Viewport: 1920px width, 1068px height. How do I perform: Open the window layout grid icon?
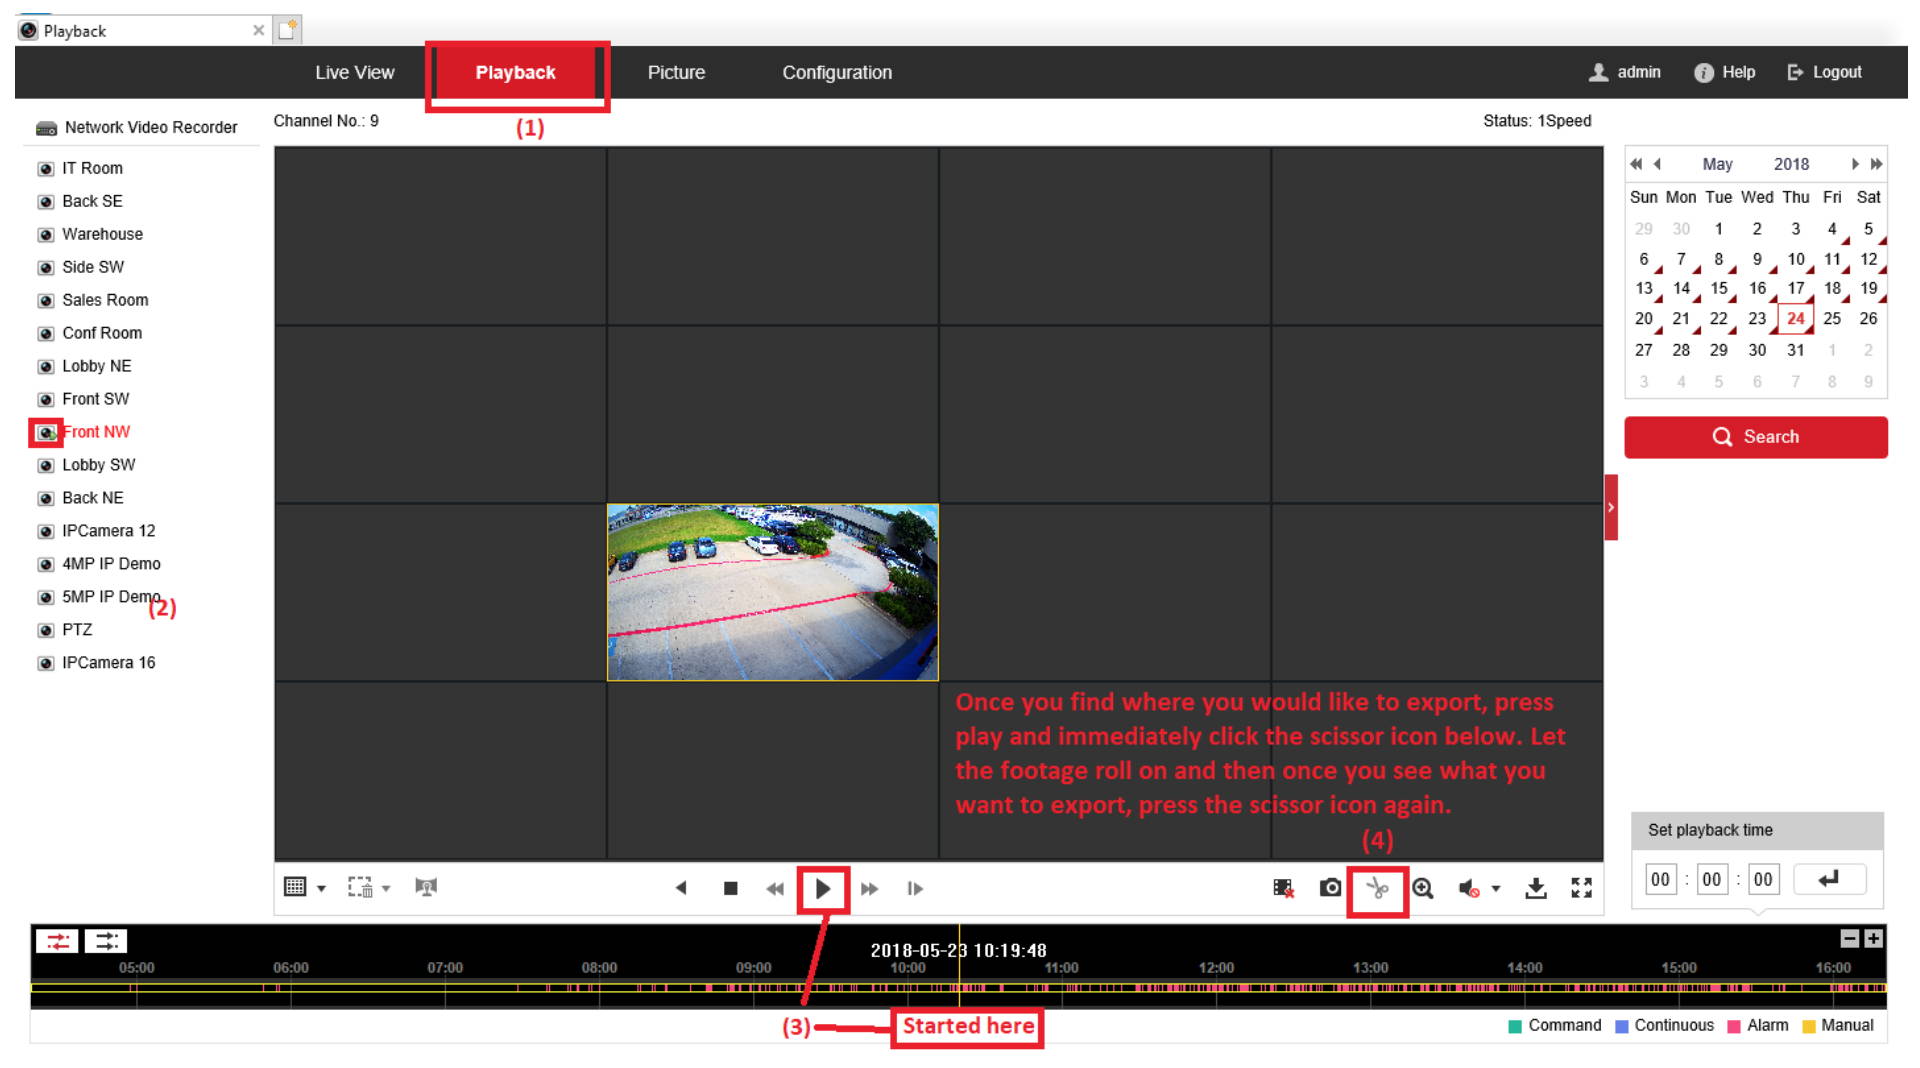tap(295, 887)
